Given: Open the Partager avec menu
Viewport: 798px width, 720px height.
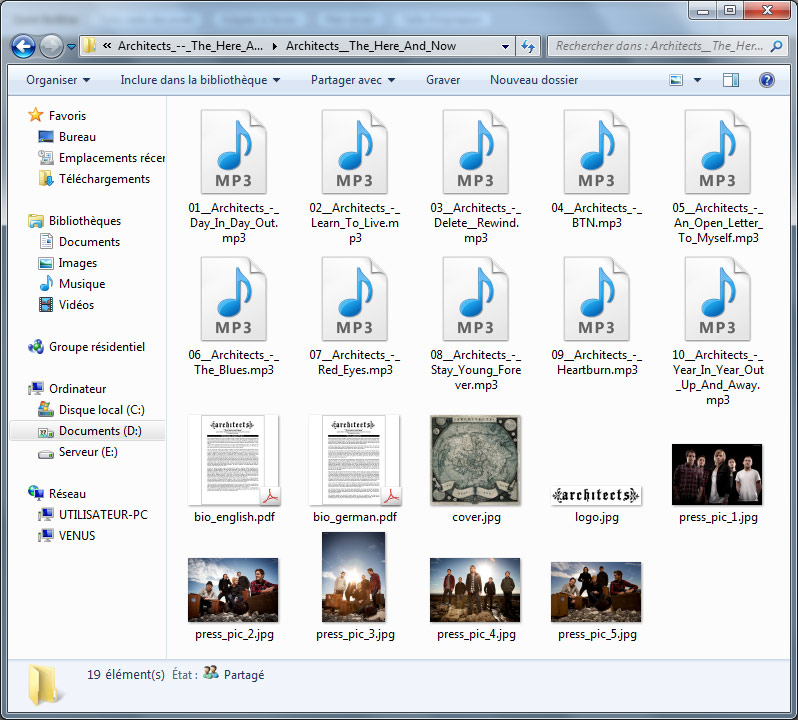Looking at the screenshot, I should [353, 80].
